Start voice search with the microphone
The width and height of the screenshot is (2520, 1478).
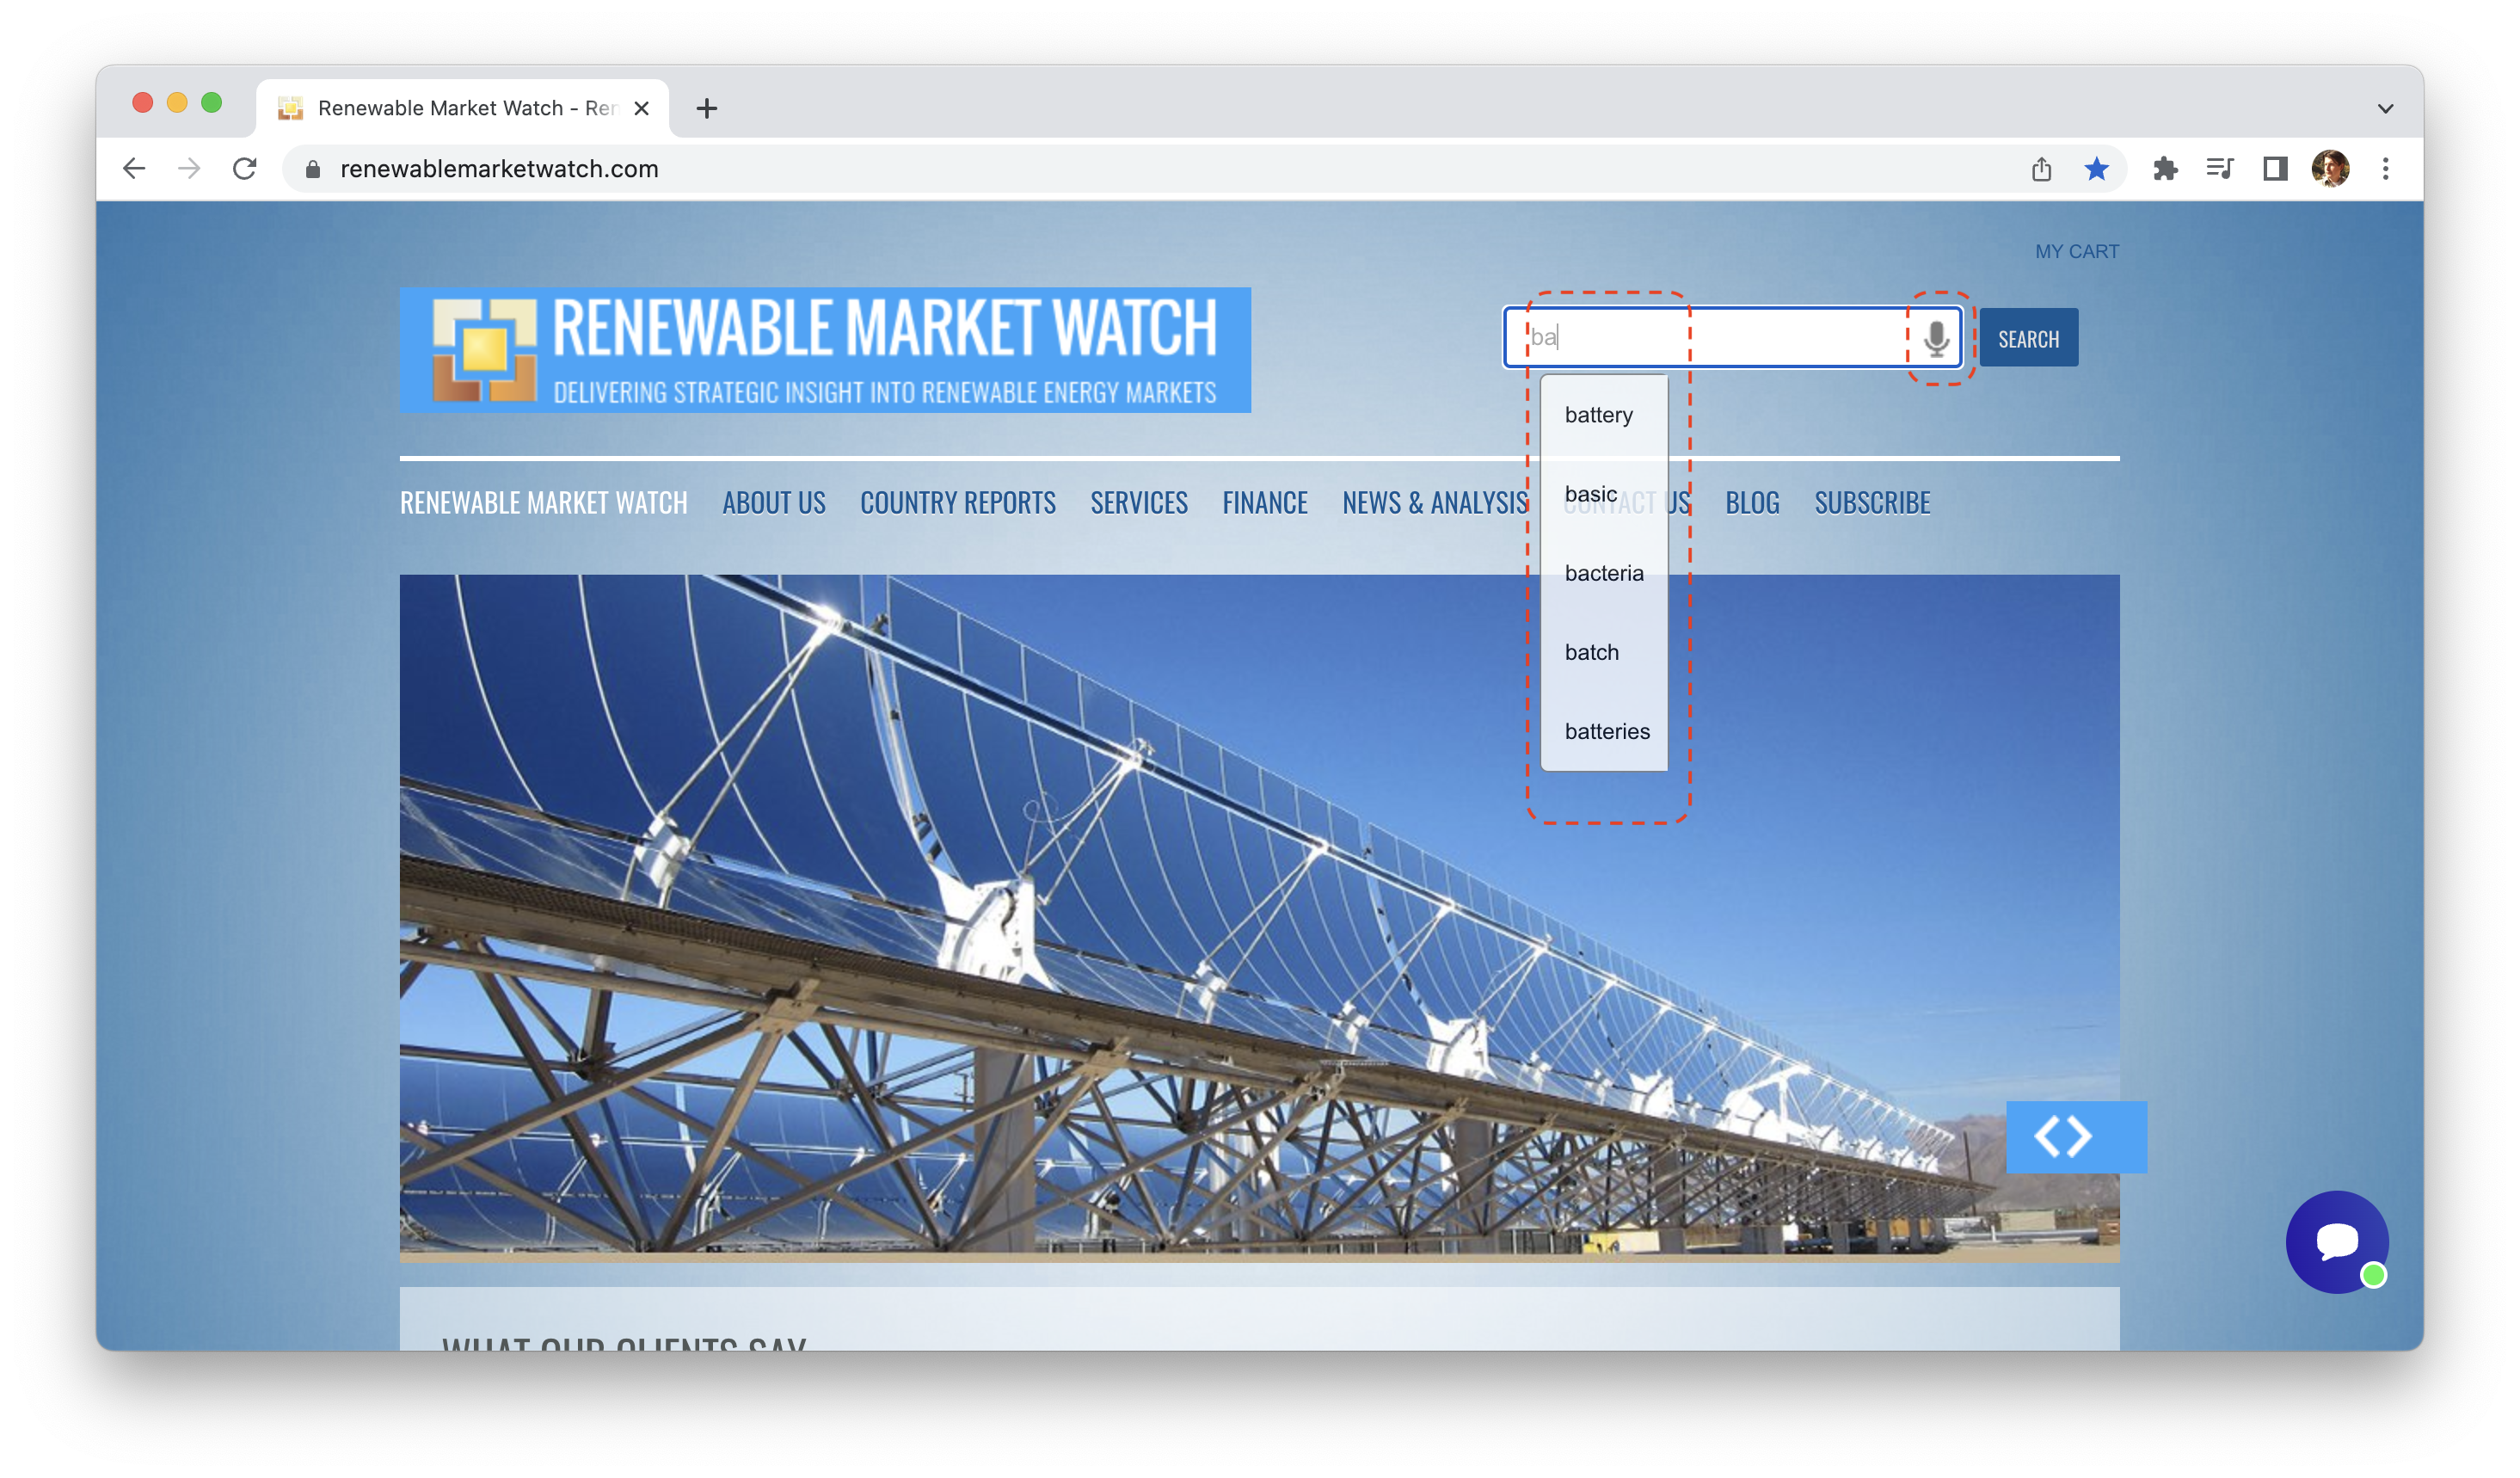(1936, 338)
